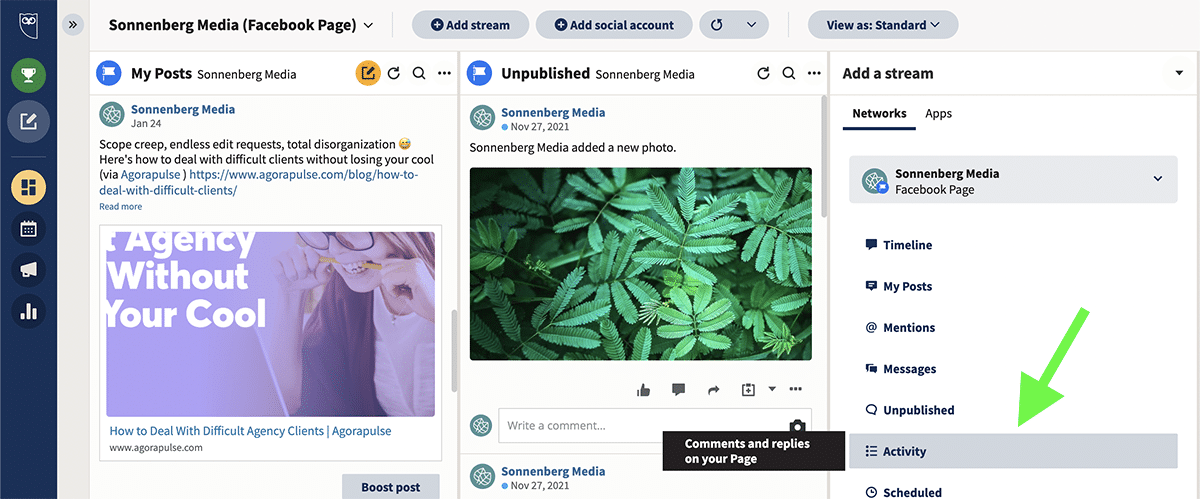This screenshot has width=1200, height=499.
Task: Open the Planner calendar icon in sidebar
Action: (28, 229)
